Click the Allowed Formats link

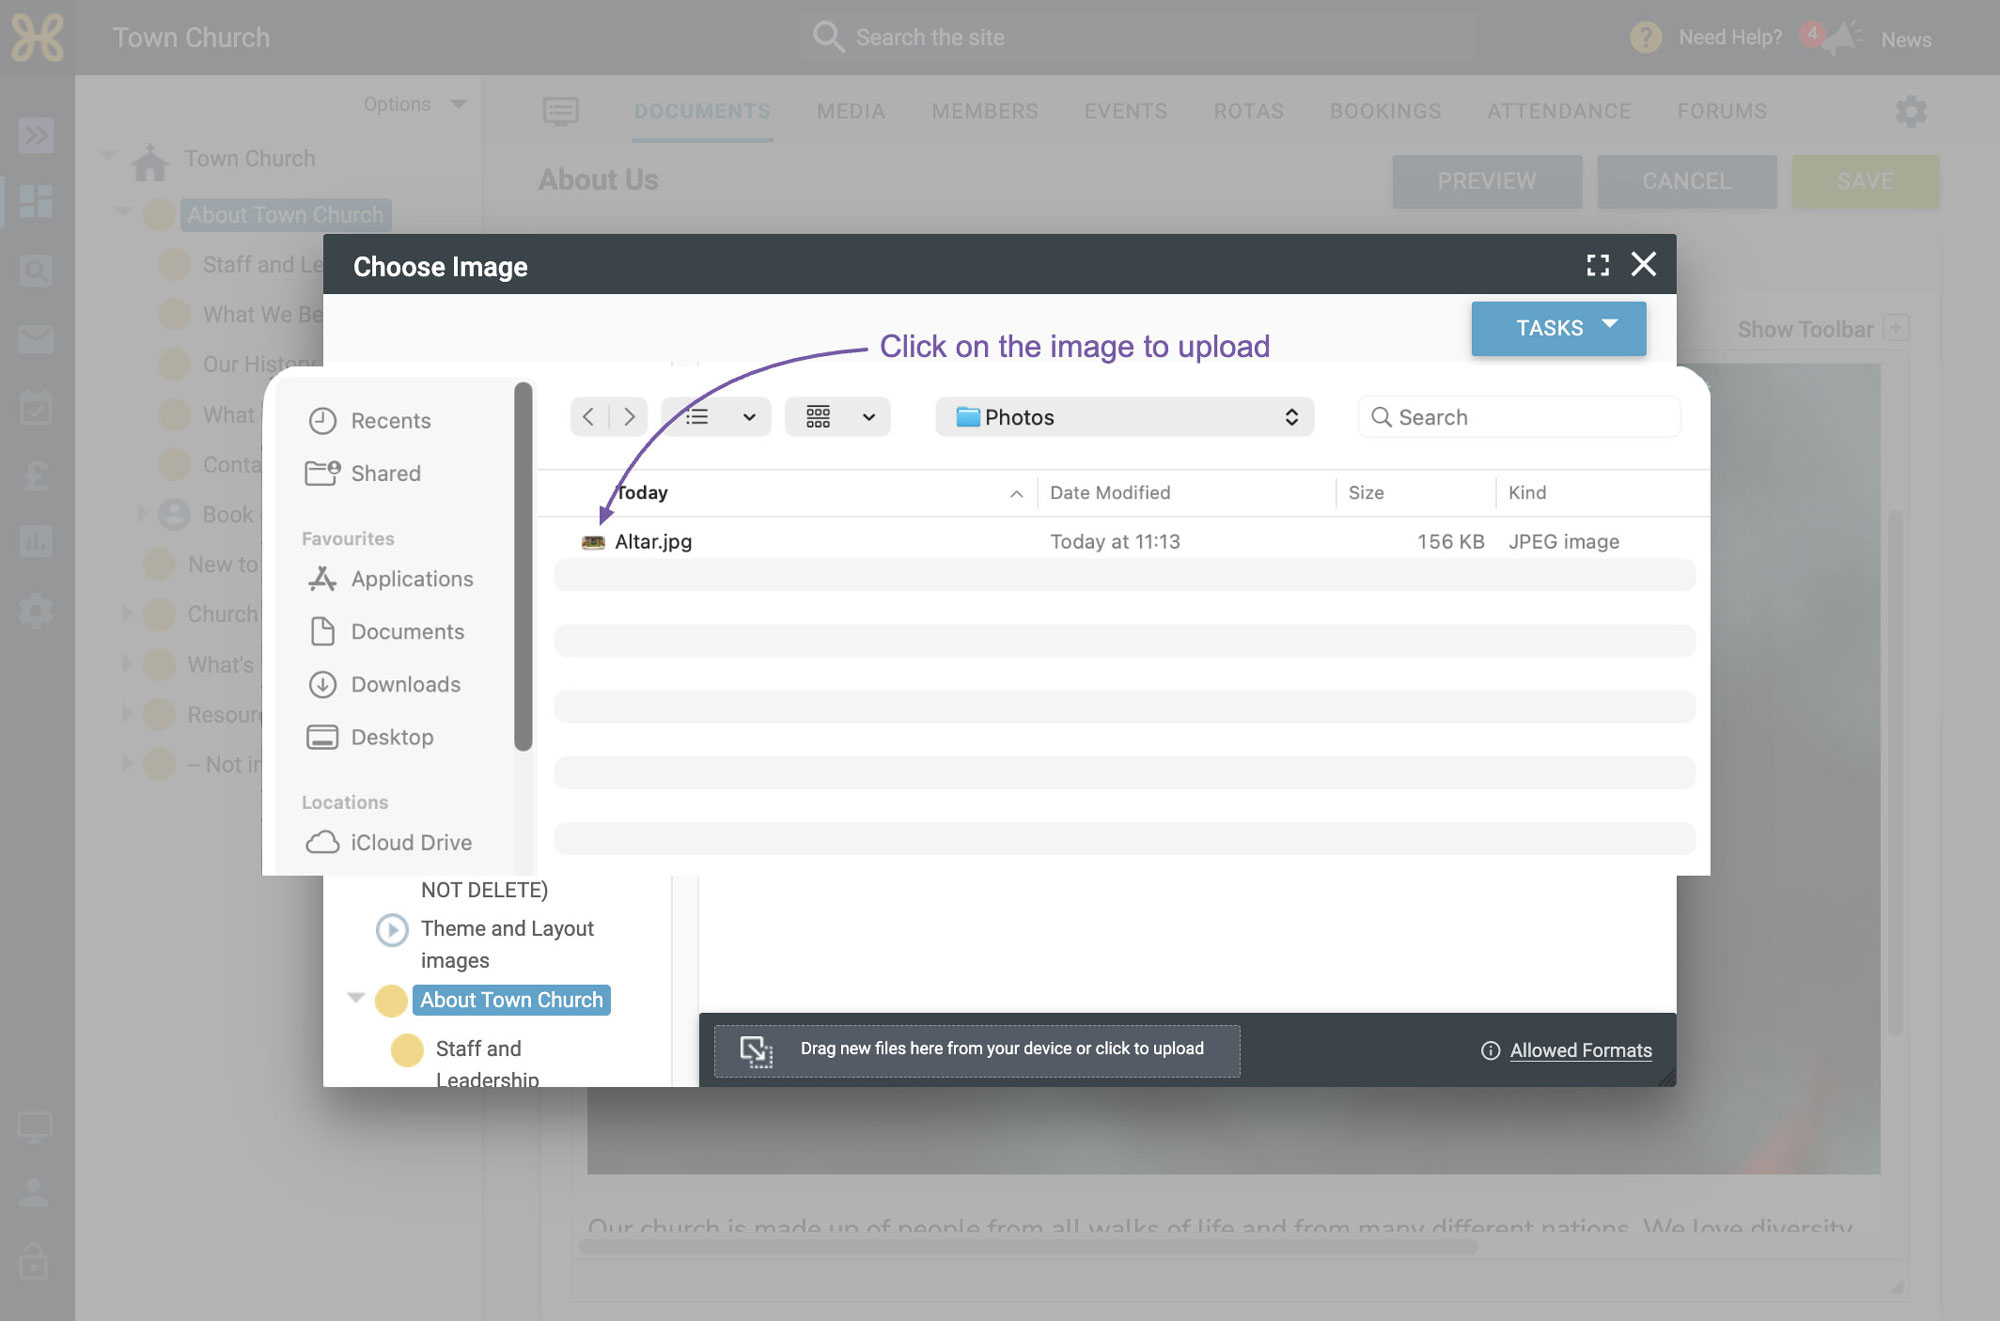[1580, 1050]
